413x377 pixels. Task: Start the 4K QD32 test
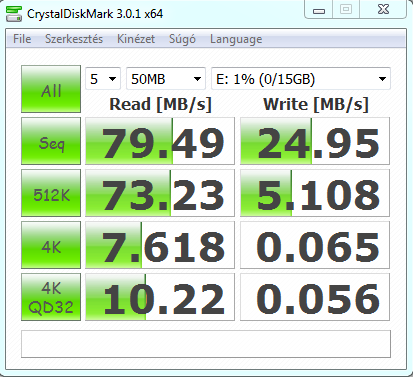51,297
